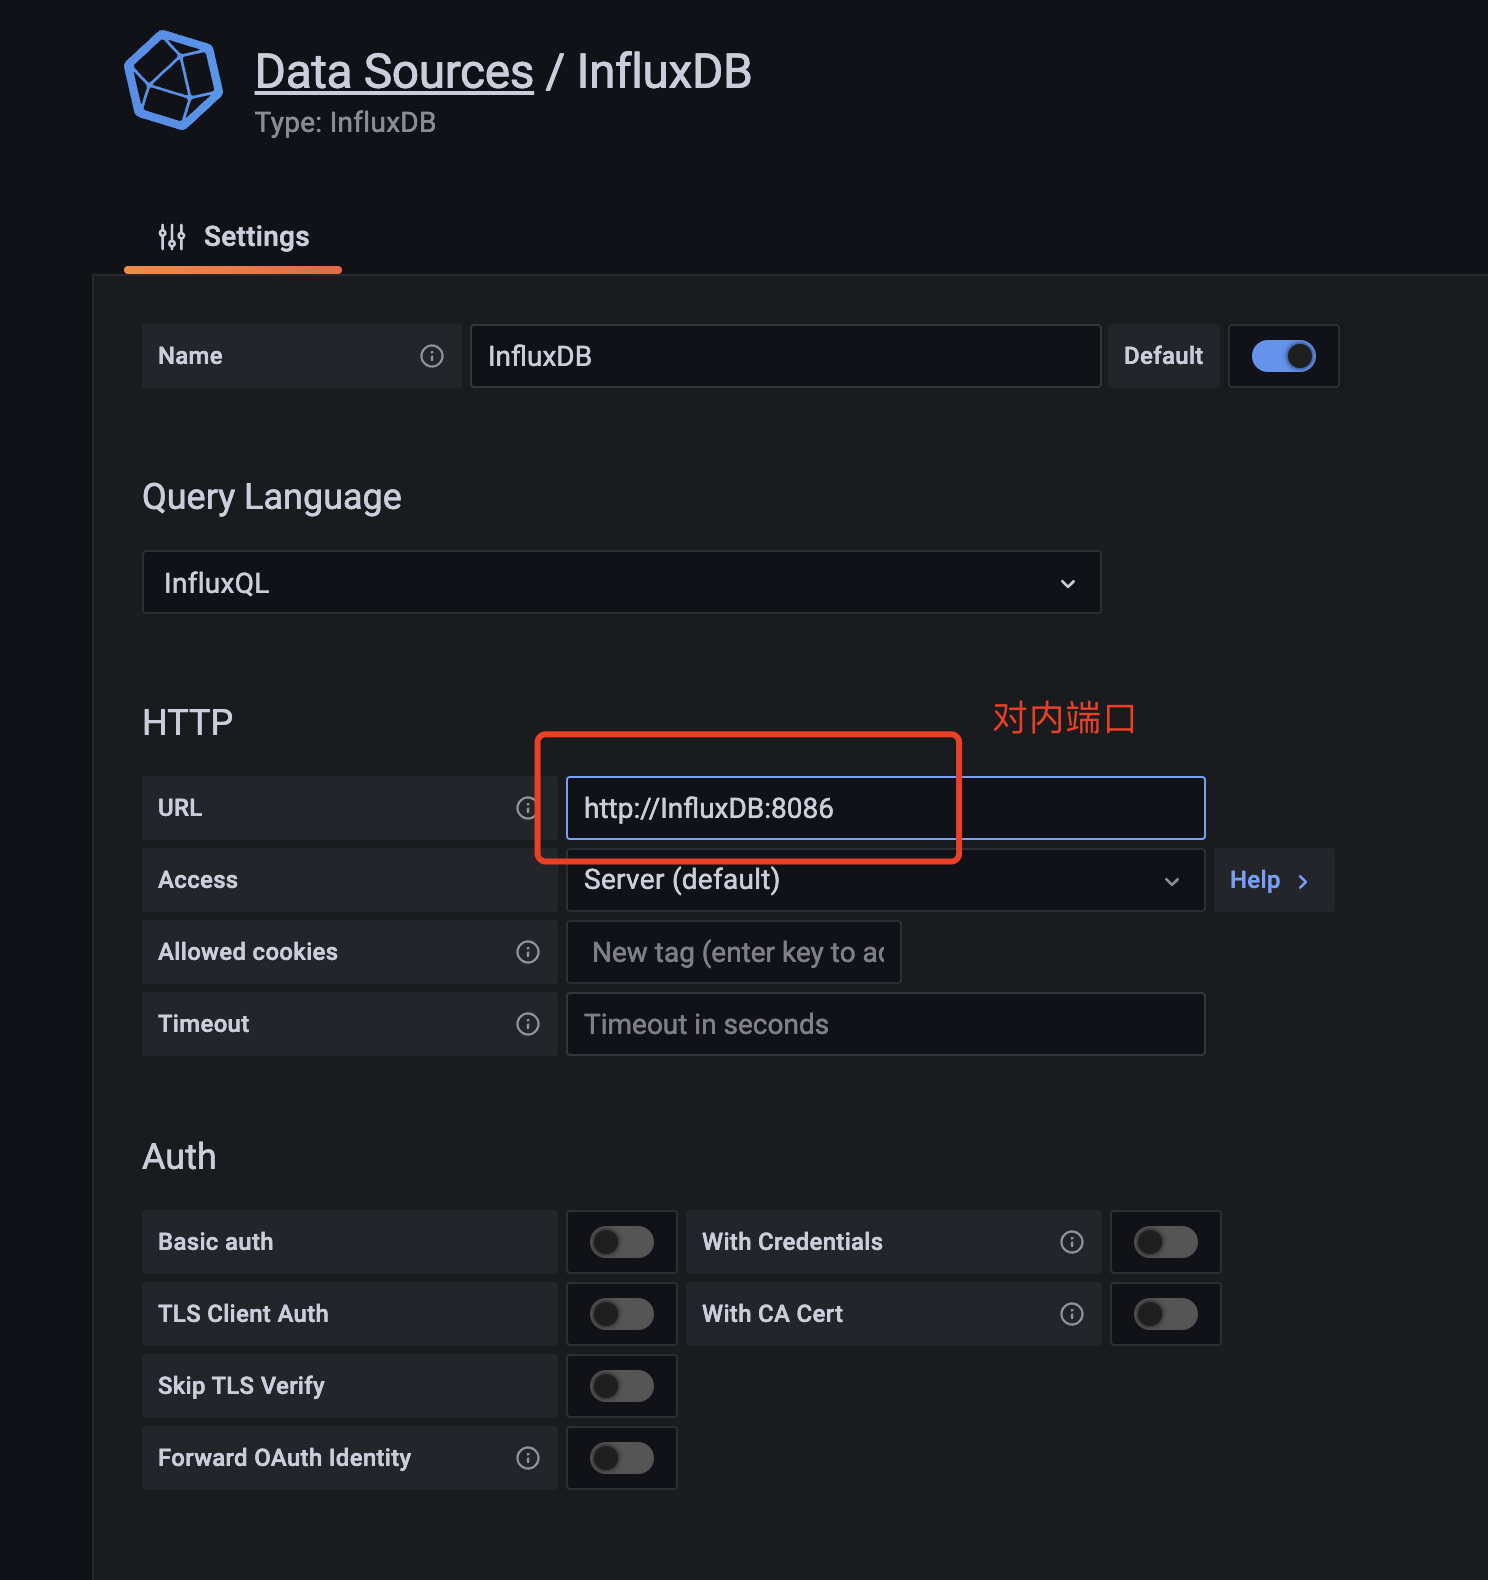Click the Timeout in seconds field
Screen dimensions: 1488x1580
coord(886,1024)
